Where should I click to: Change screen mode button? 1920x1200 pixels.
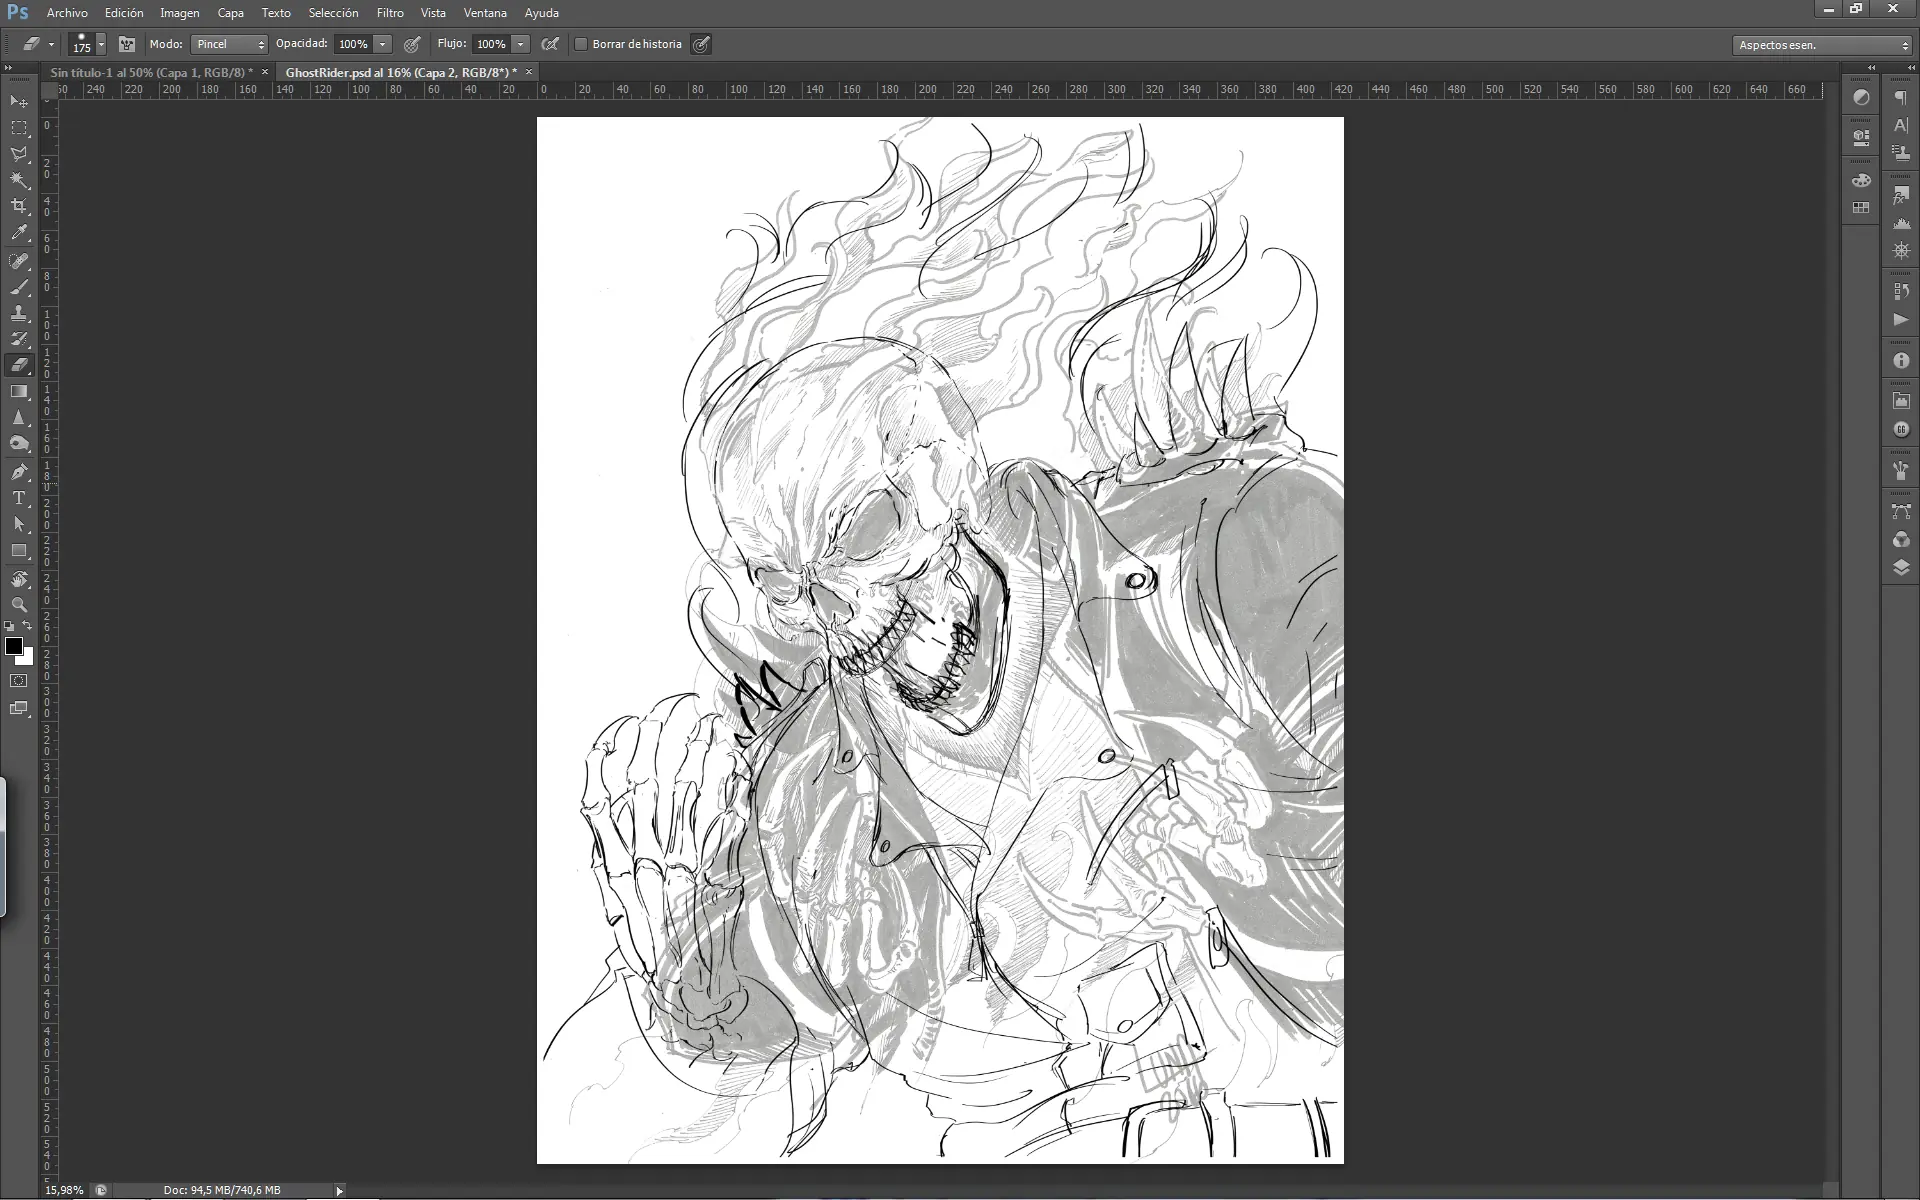point(19,709)
